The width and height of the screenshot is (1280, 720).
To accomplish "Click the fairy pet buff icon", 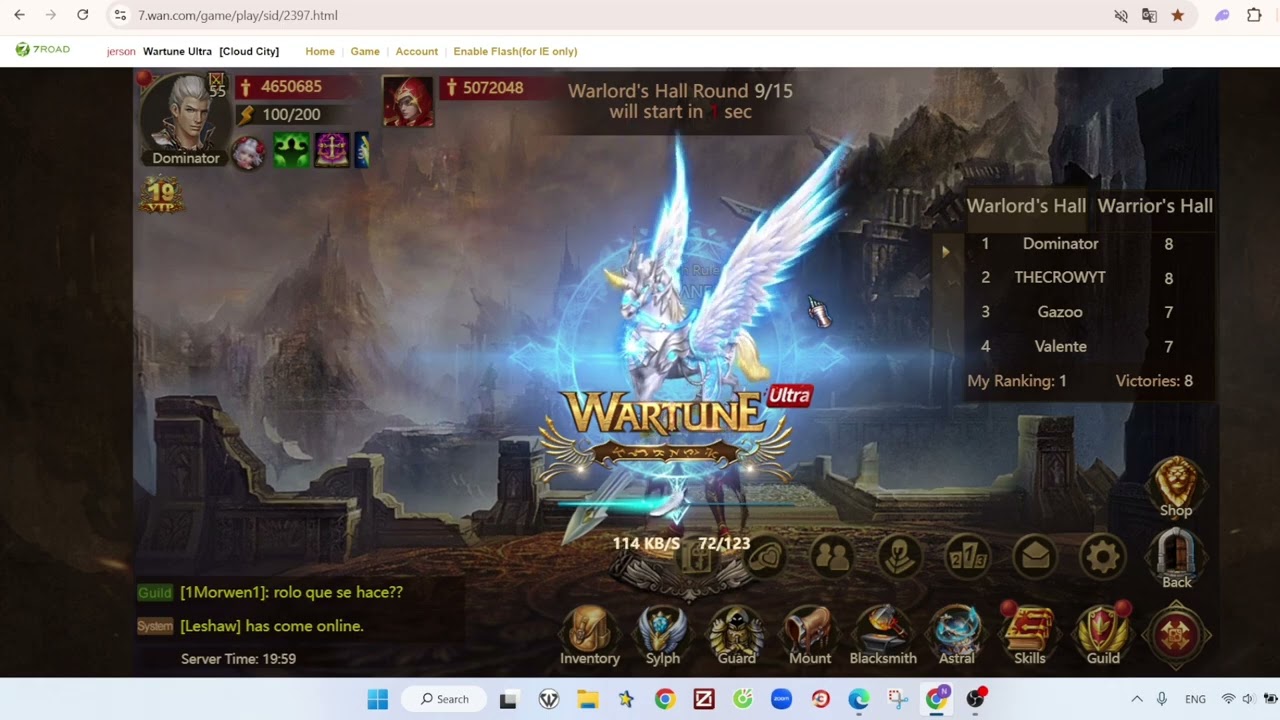I will pos(249,151).
